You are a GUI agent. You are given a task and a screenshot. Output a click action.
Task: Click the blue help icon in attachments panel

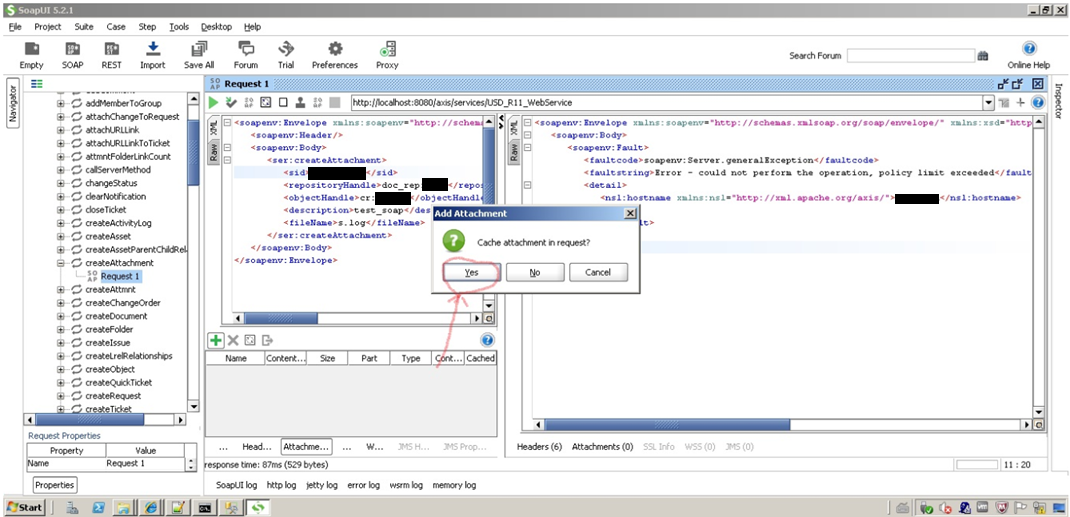point(487,340)
